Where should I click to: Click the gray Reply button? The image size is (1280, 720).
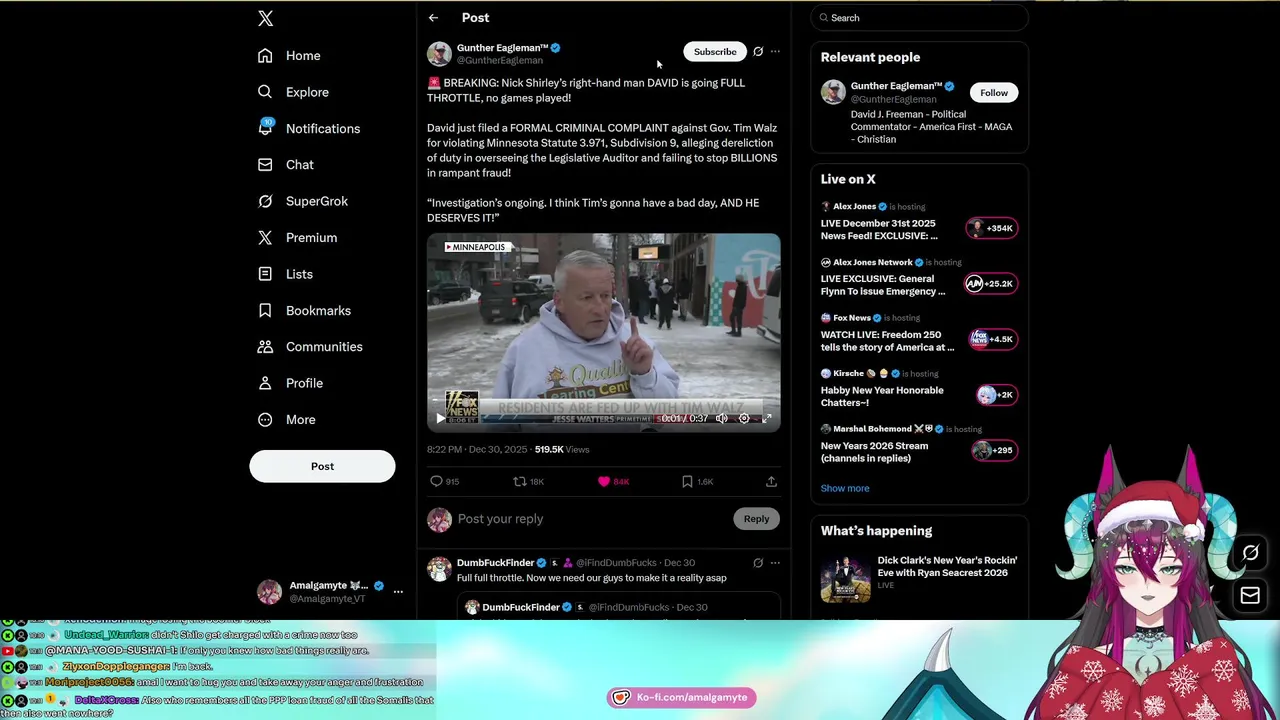pos(756,519)
